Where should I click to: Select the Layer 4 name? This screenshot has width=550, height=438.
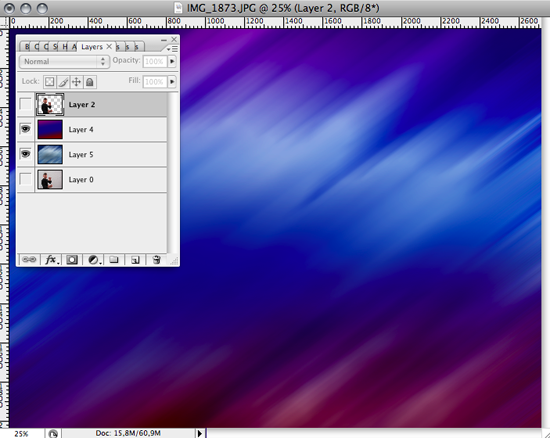81,129
